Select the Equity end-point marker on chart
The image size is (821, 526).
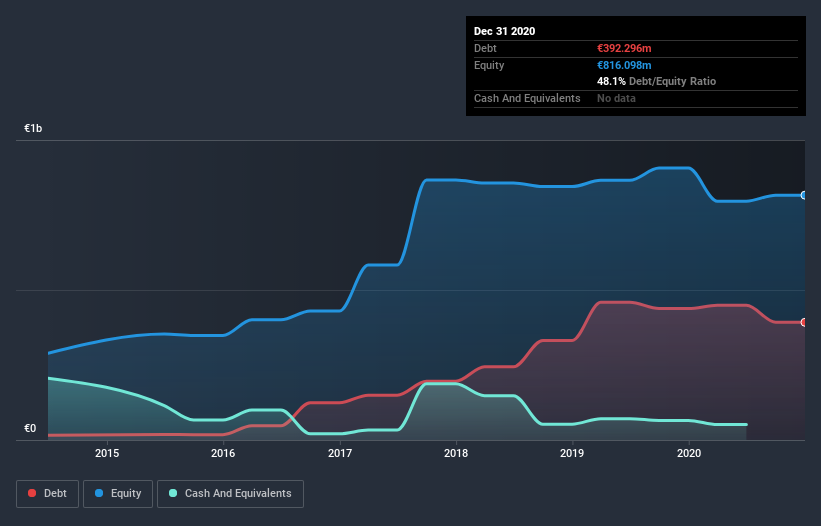coord(804,195)
